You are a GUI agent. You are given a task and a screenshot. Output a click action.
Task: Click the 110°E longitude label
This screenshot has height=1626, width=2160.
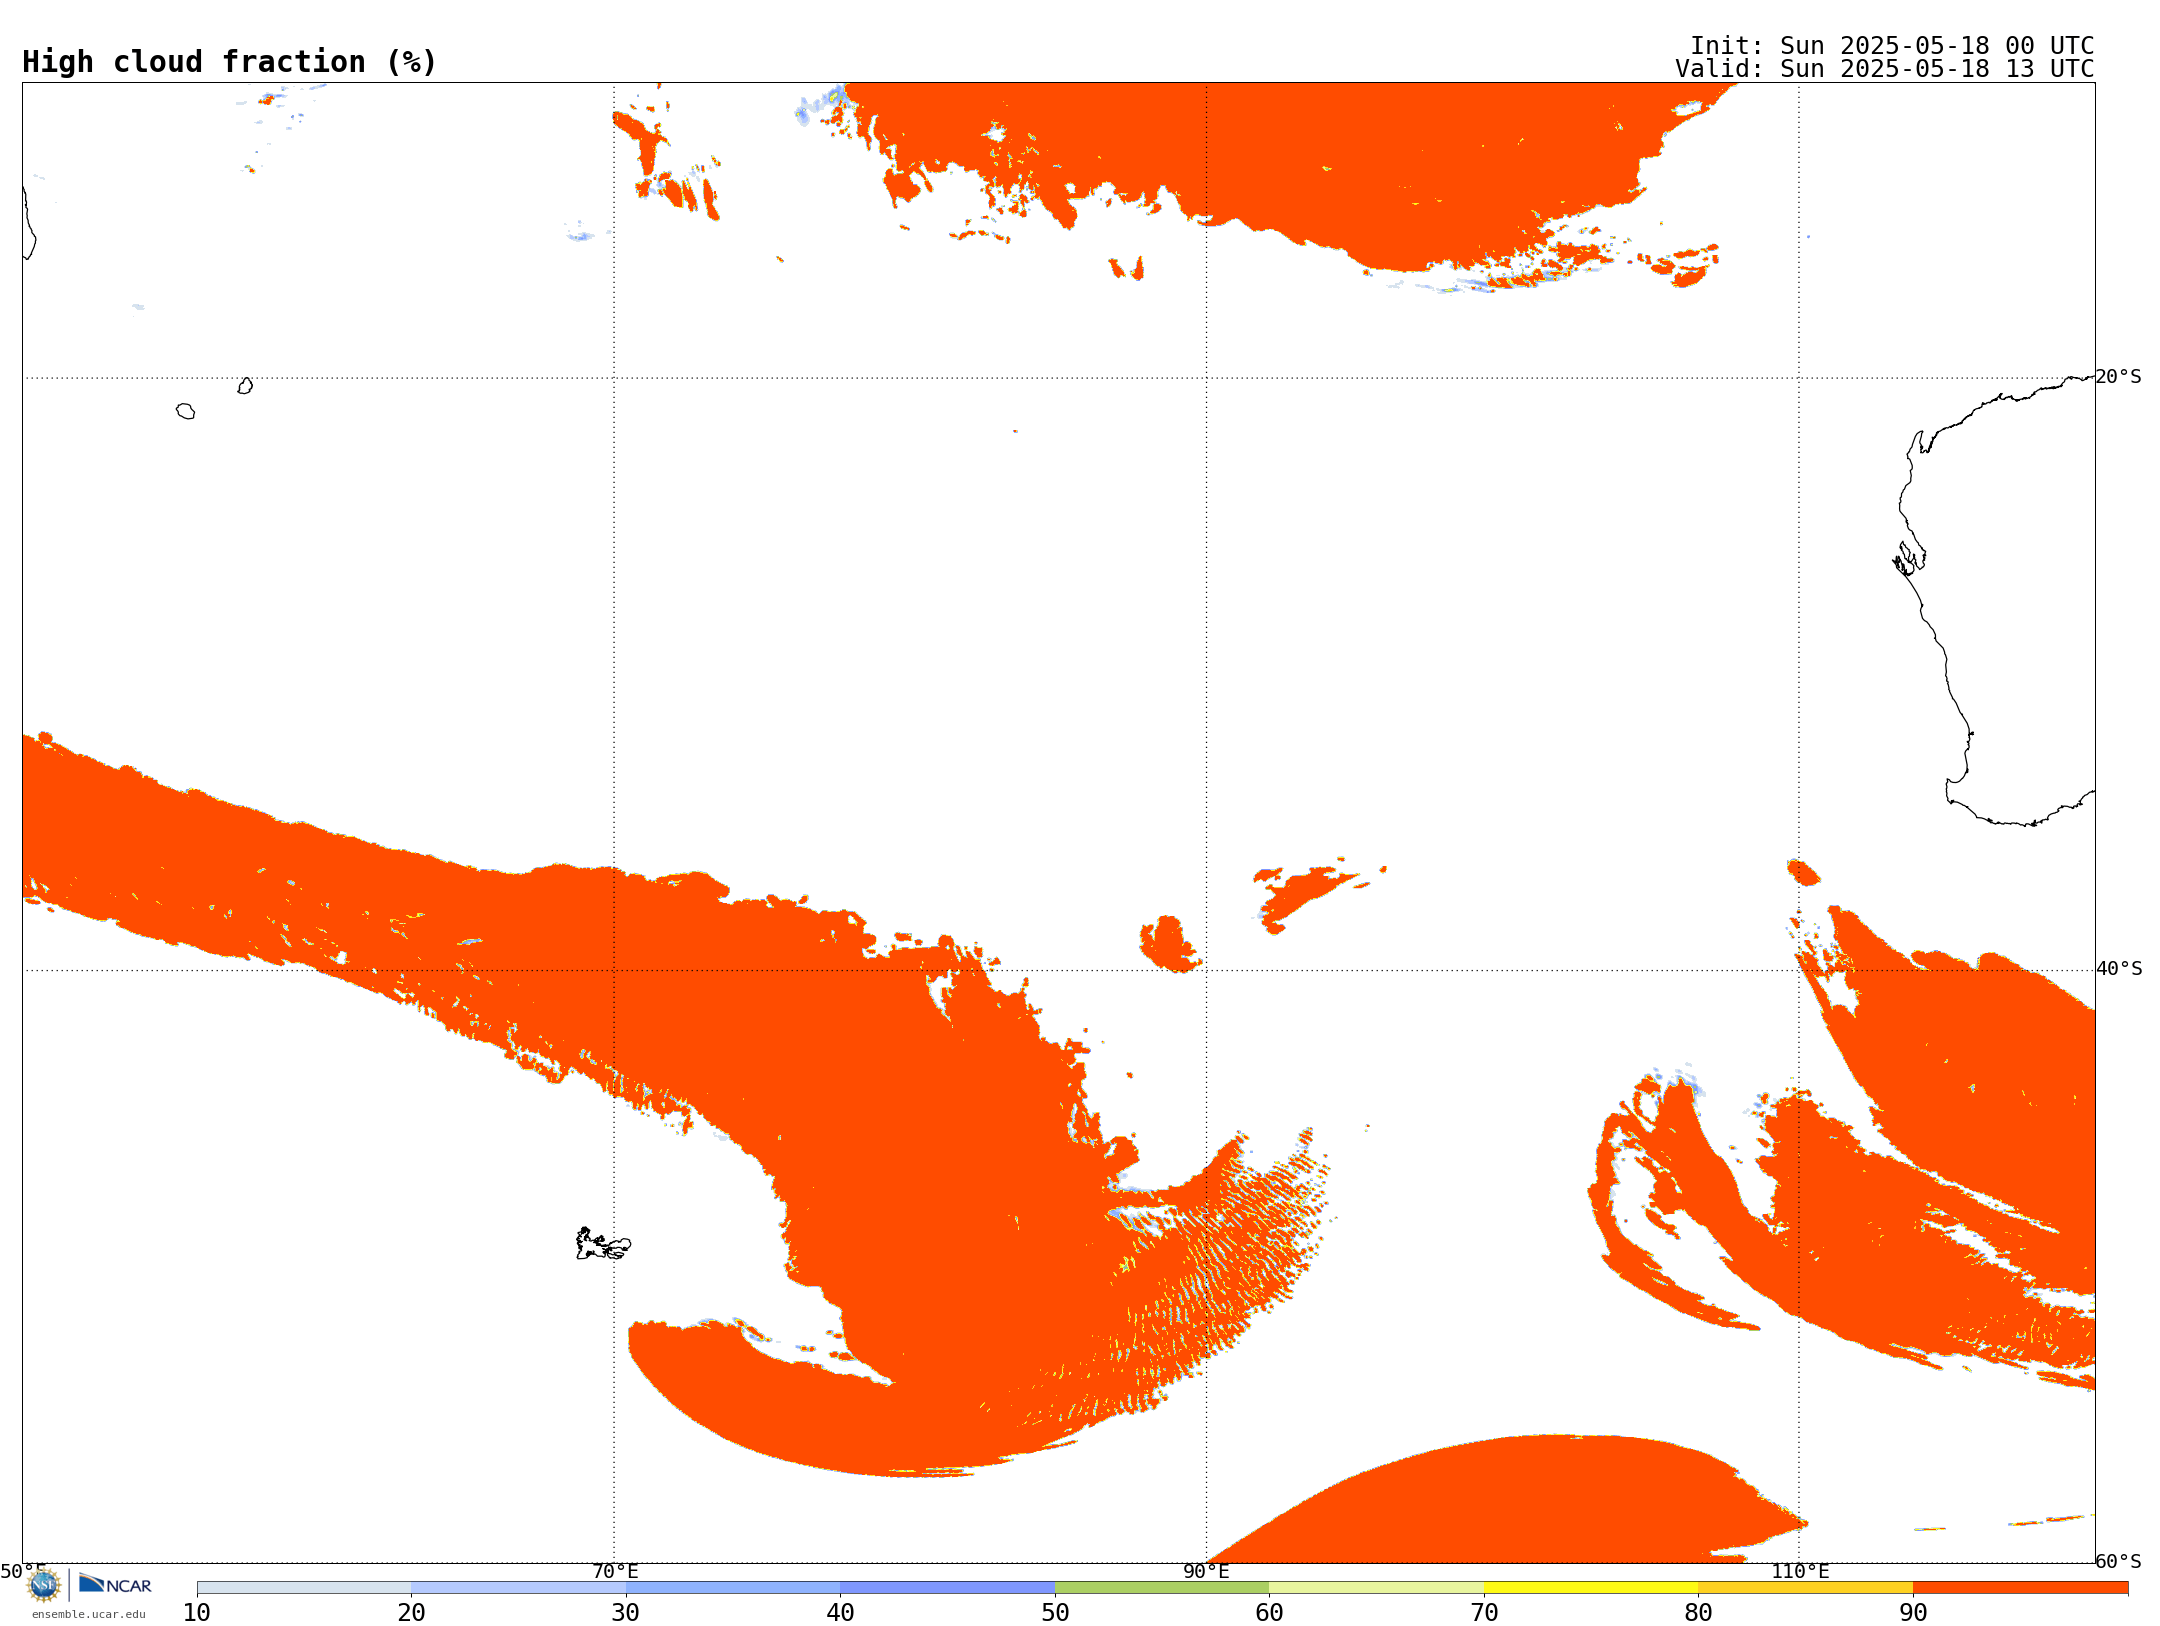pos(1800,1571)
